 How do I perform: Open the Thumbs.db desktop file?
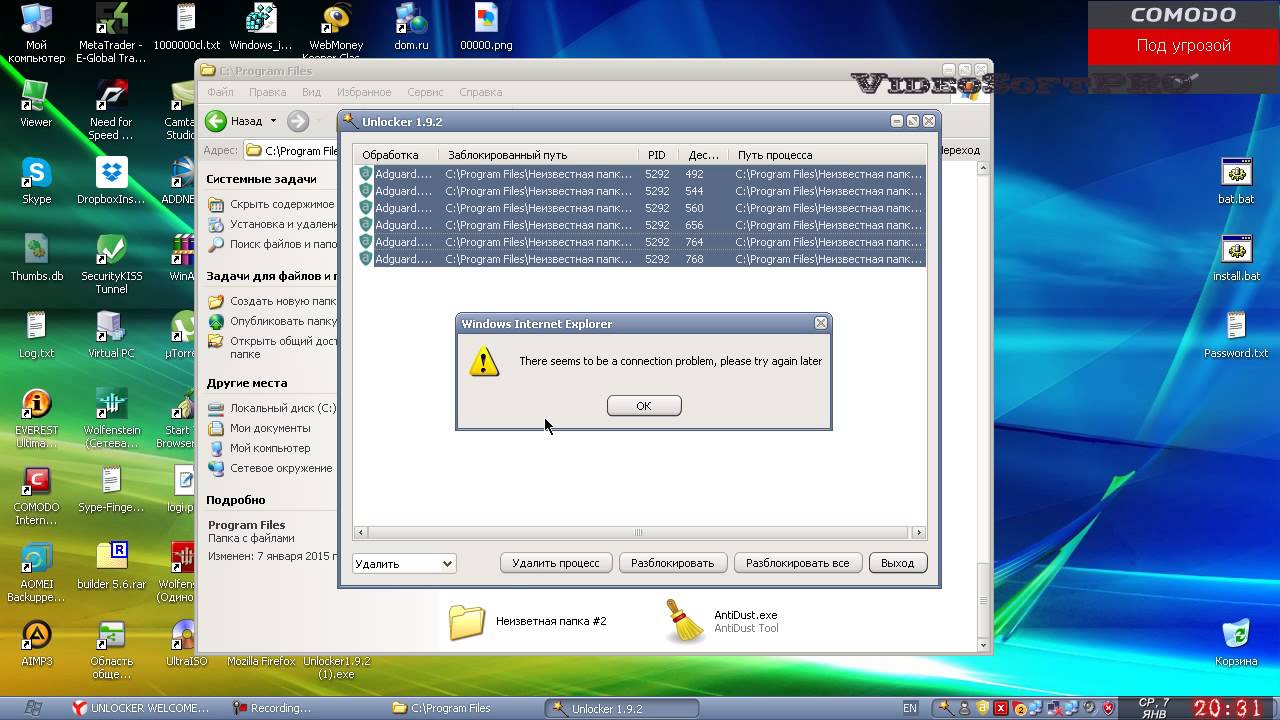(x=36, y=258)
